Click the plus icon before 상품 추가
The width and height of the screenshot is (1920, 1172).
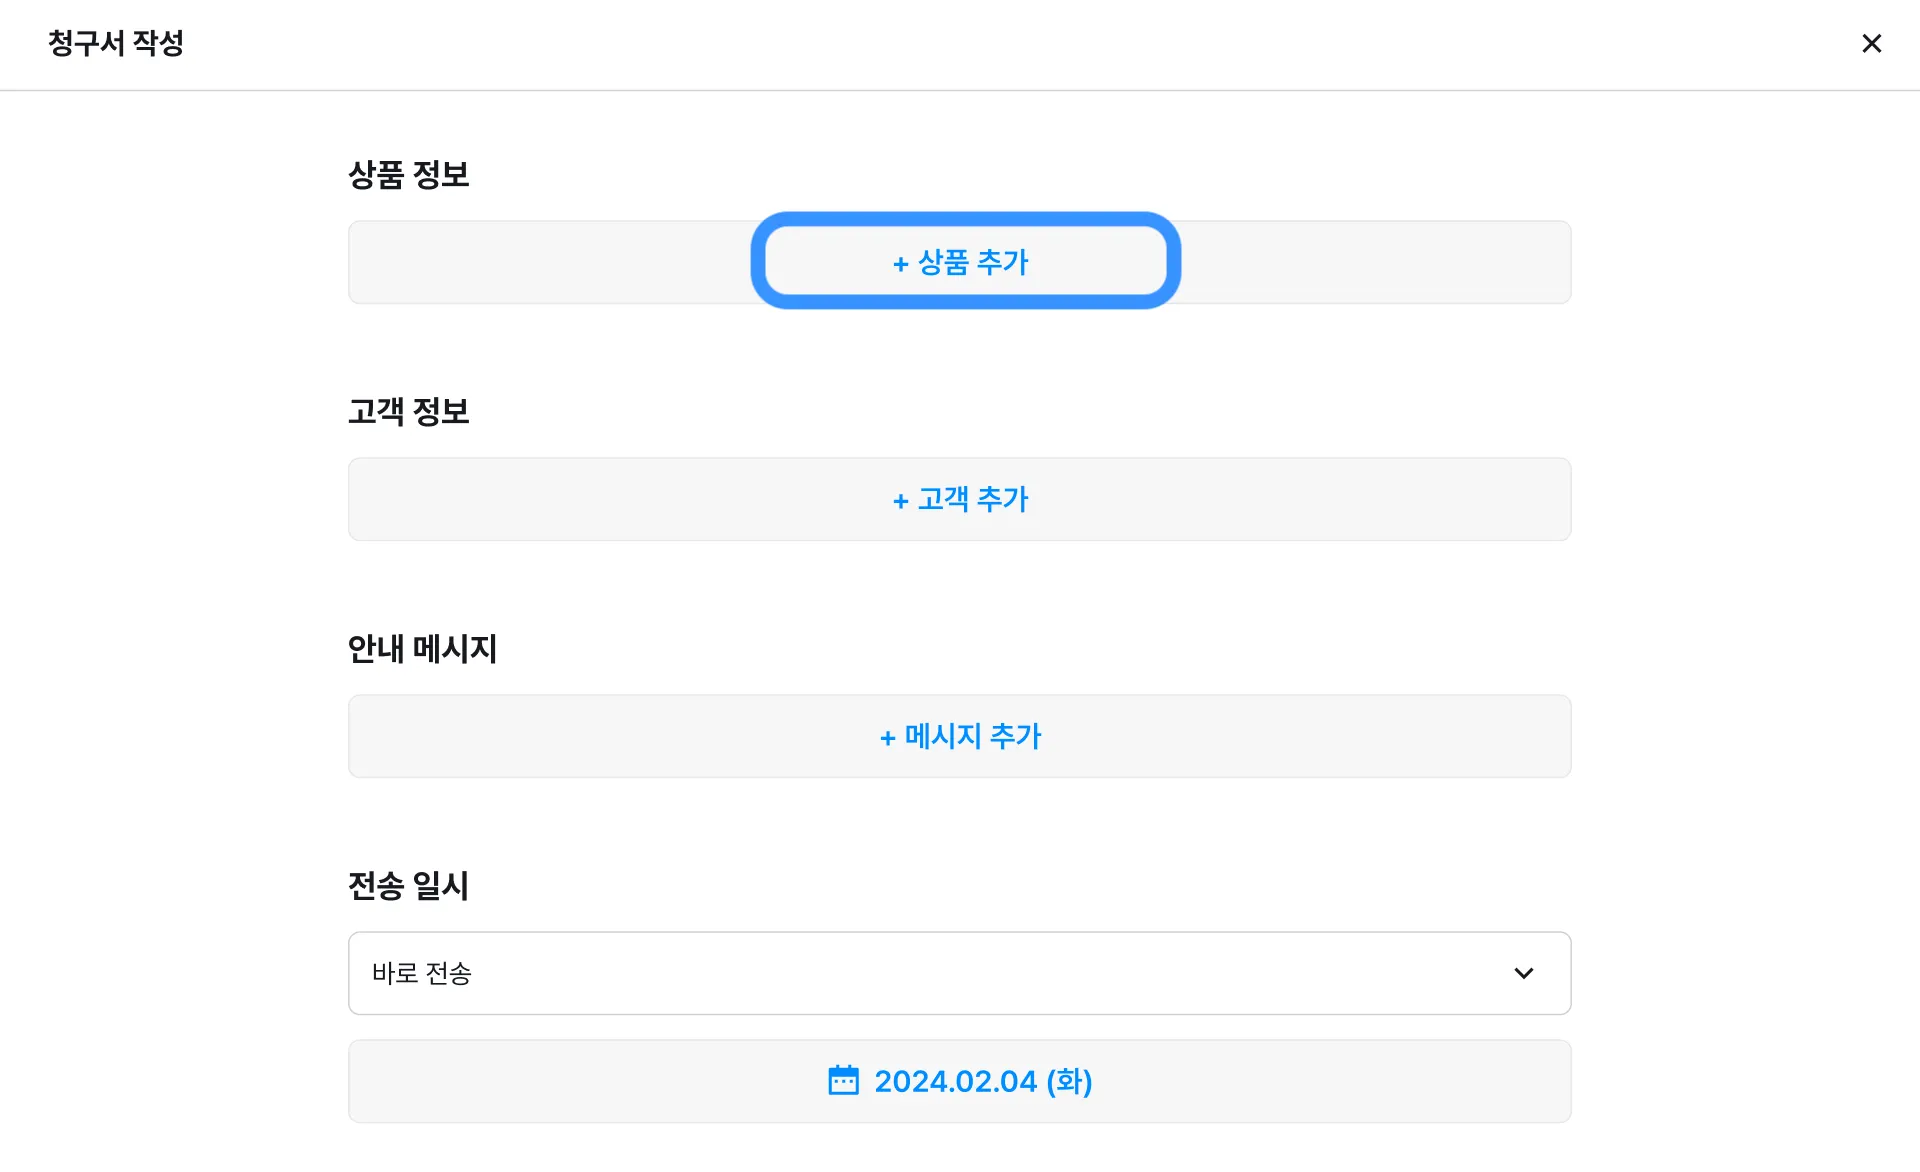click(x=900, y=264)
